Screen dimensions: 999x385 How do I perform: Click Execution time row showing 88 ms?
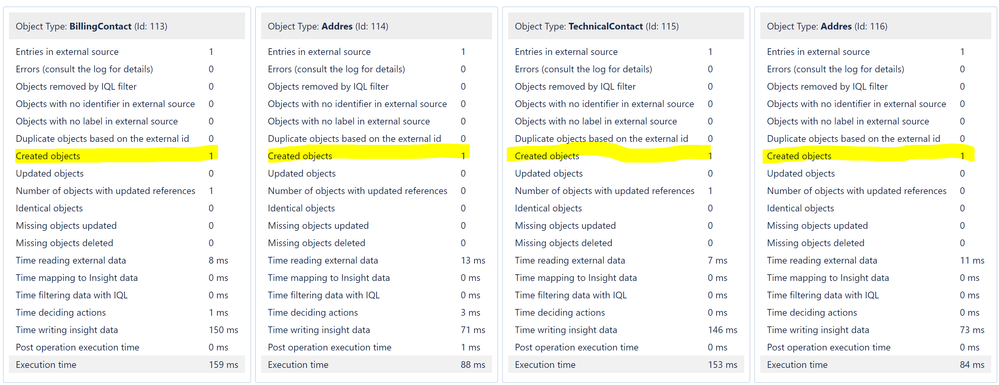(376, 365)
